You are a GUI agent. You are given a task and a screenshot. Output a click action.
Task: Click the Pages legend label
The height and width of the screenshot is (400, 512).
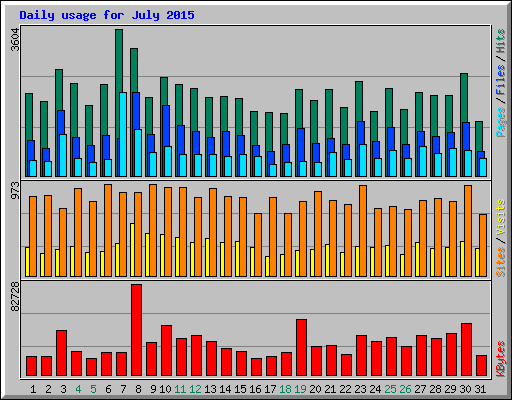501,122
